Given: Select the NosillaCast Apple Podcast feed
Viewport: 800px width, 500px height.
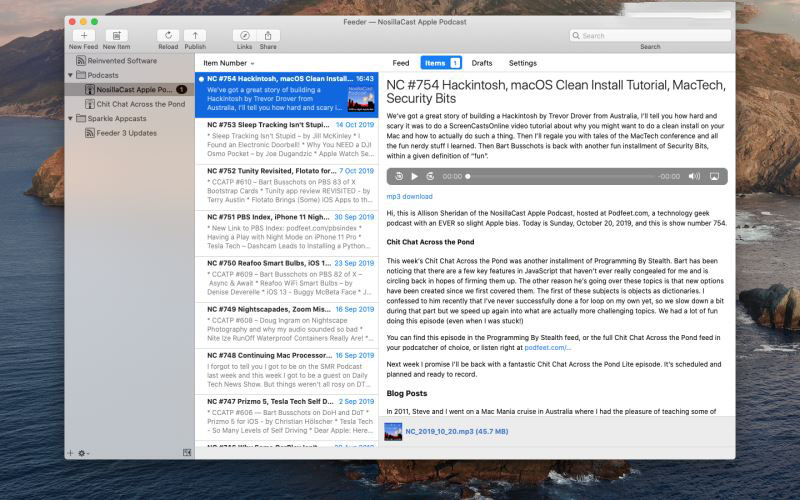Looking at the screenshot, I should (x=130, y=89).
